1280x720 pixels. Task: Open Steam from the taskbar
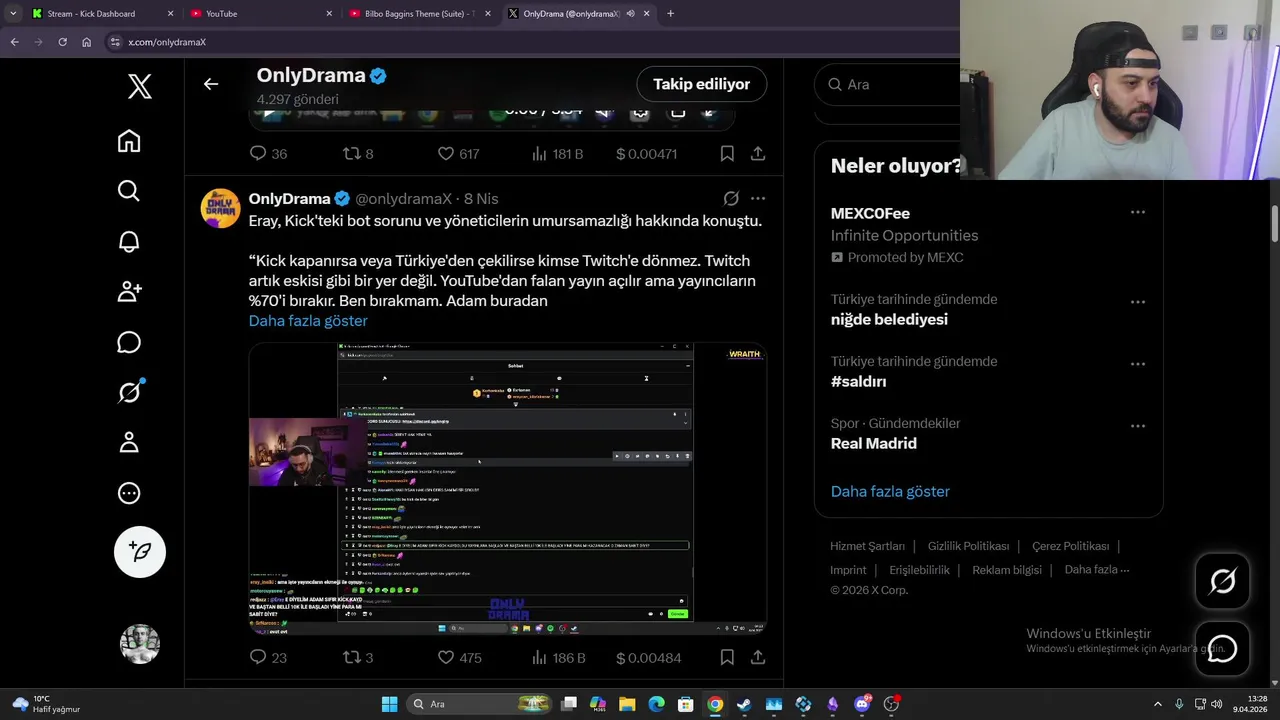coord(744,704)
